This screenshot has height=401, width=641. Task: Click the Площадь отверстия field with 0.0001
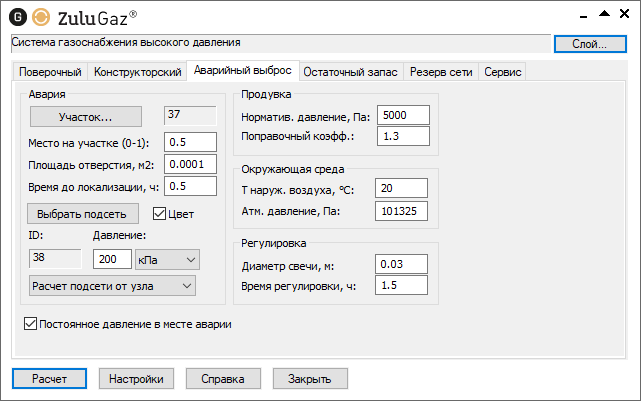pyautogui.click(x=191, y=164)
